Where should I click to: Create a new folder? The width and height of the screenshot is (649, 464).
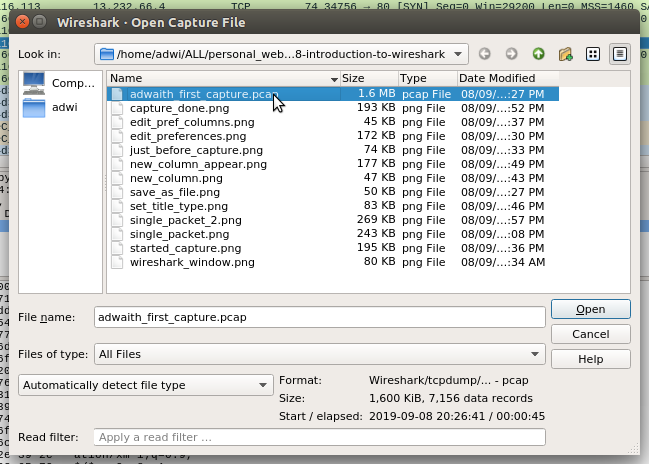[x=565, y=54]
